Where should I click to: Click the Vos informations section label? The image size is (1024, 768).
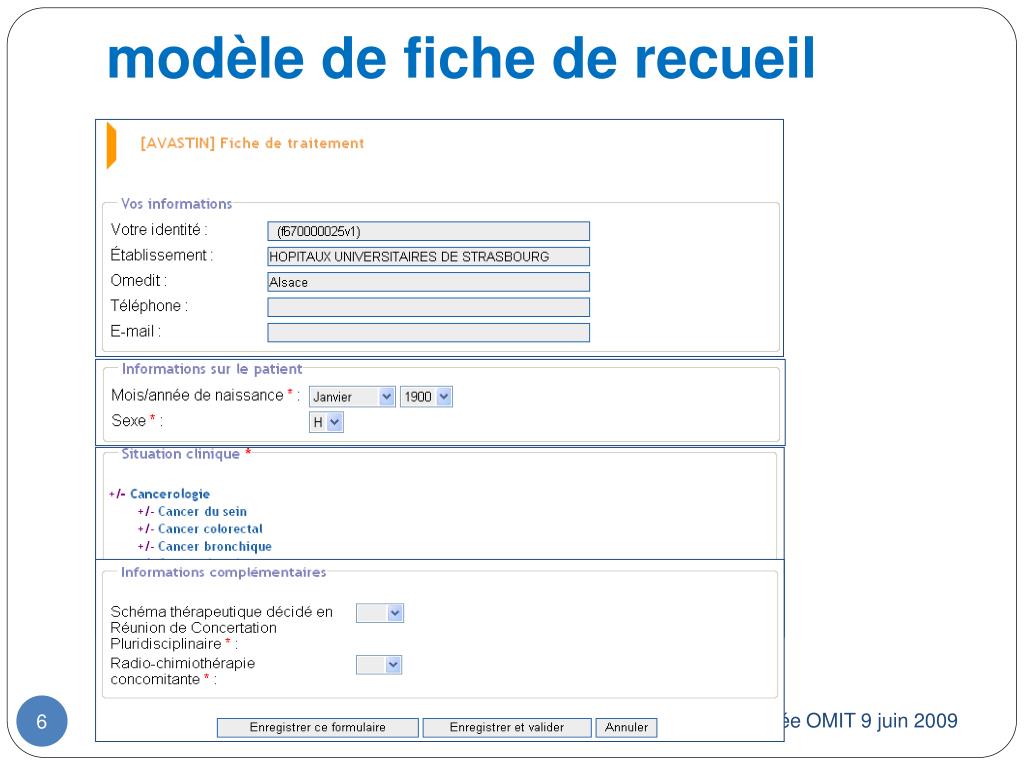click(176, 204)
